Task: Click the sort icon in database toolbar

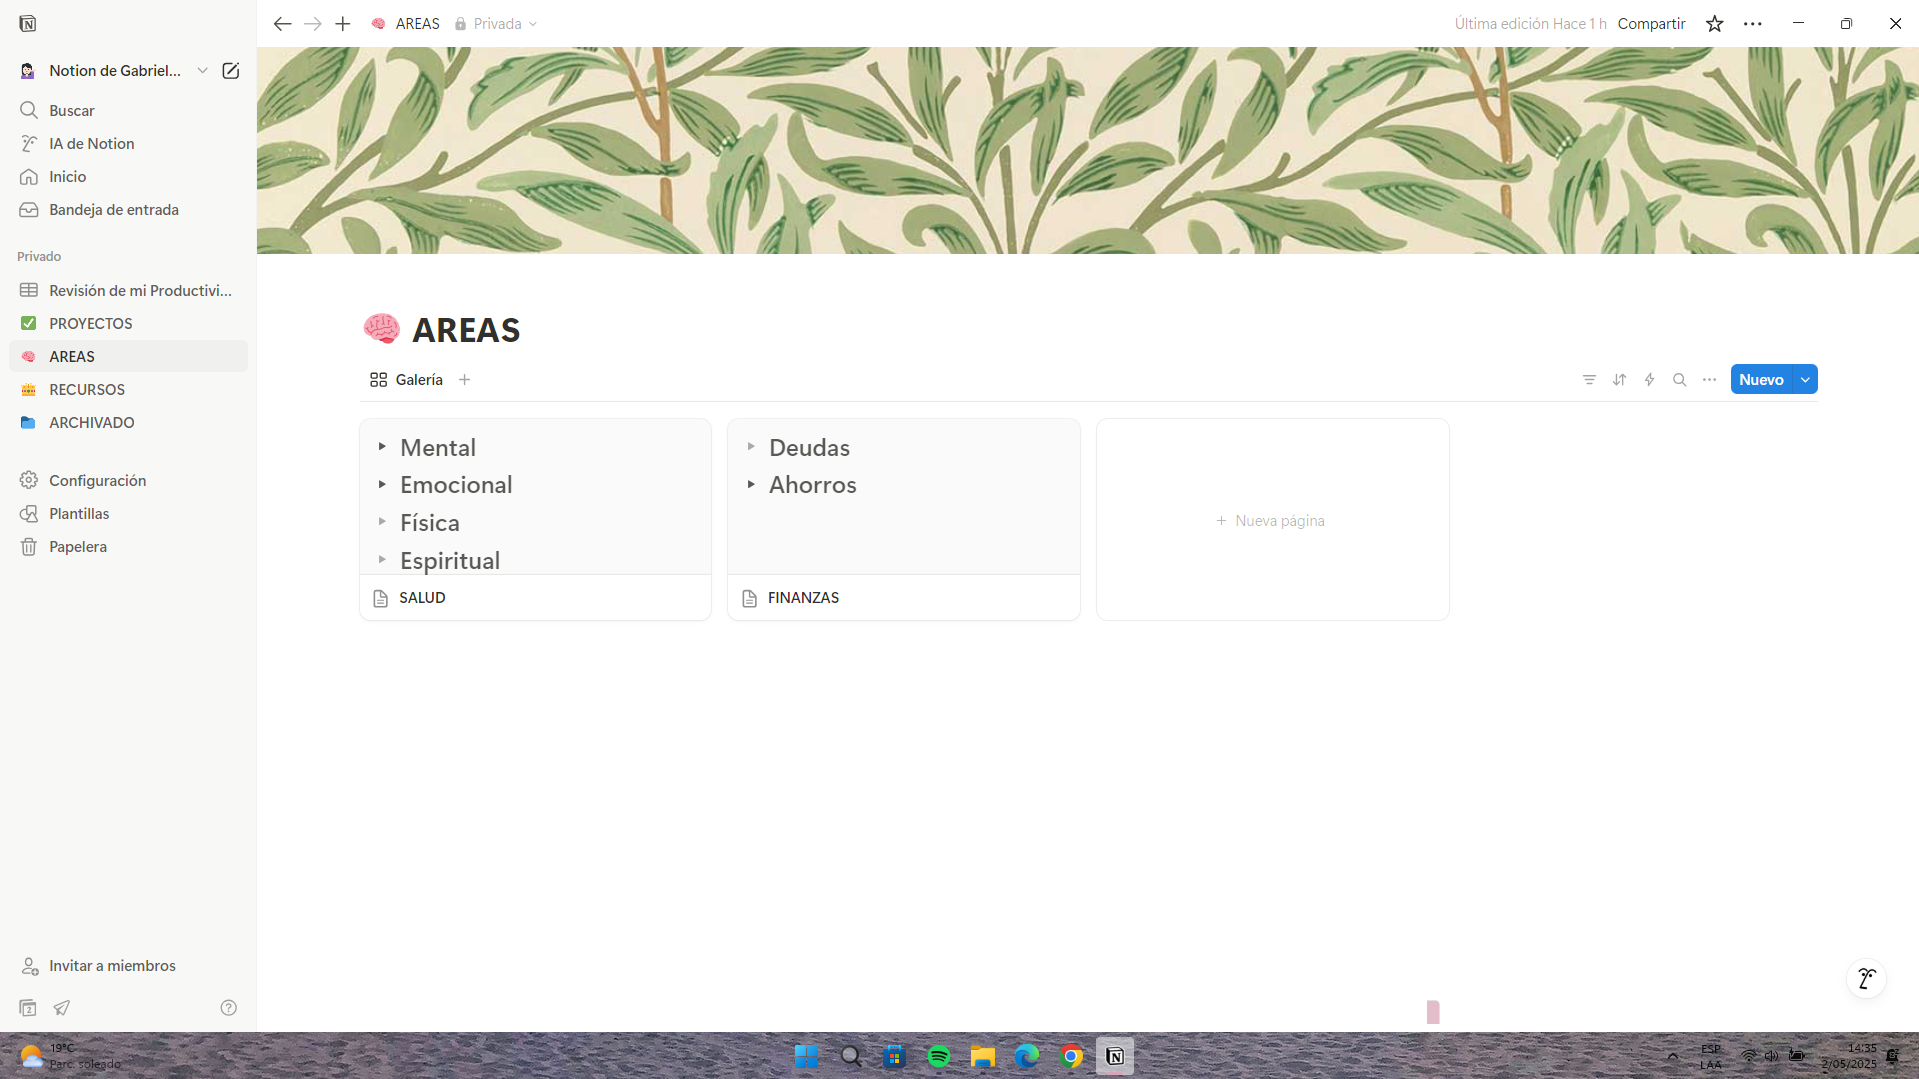Action: (x=1619, y=380)
